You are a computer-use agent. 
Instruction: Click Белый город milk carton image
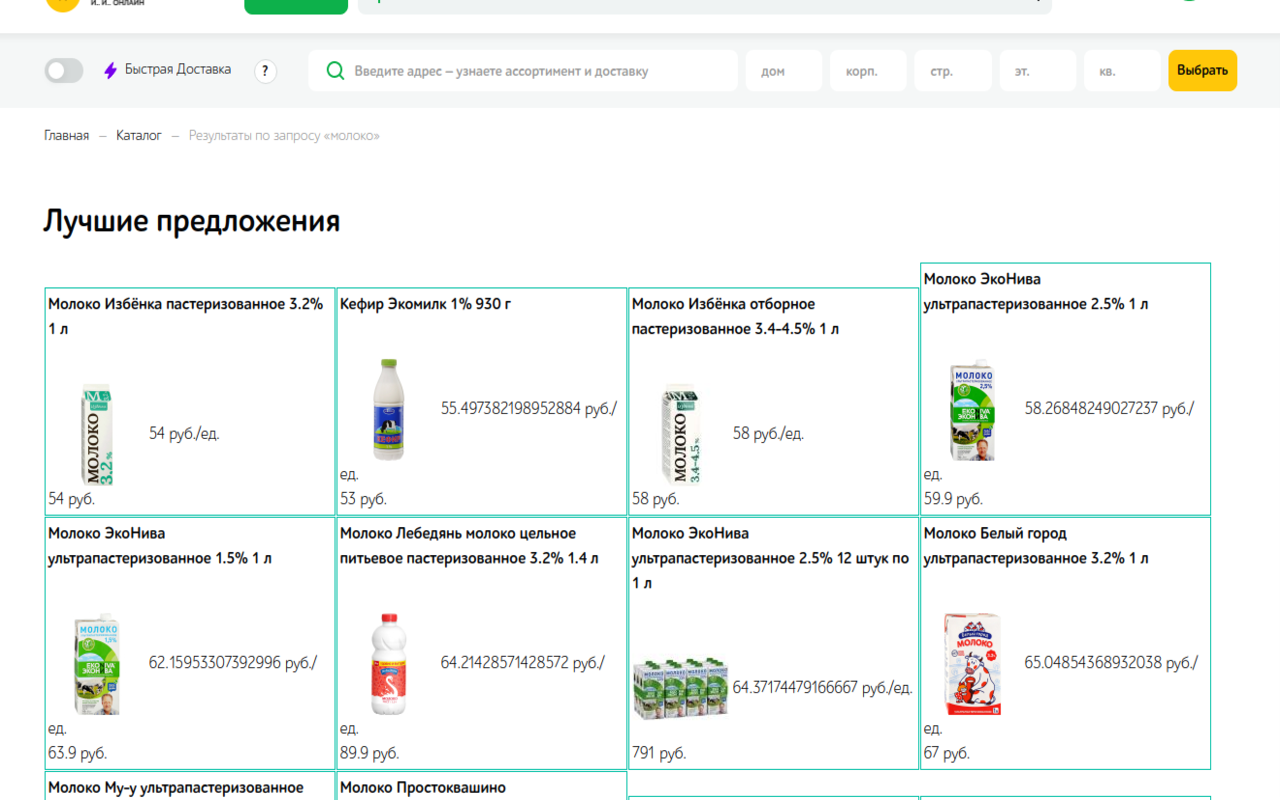click(x=972, y=664)
